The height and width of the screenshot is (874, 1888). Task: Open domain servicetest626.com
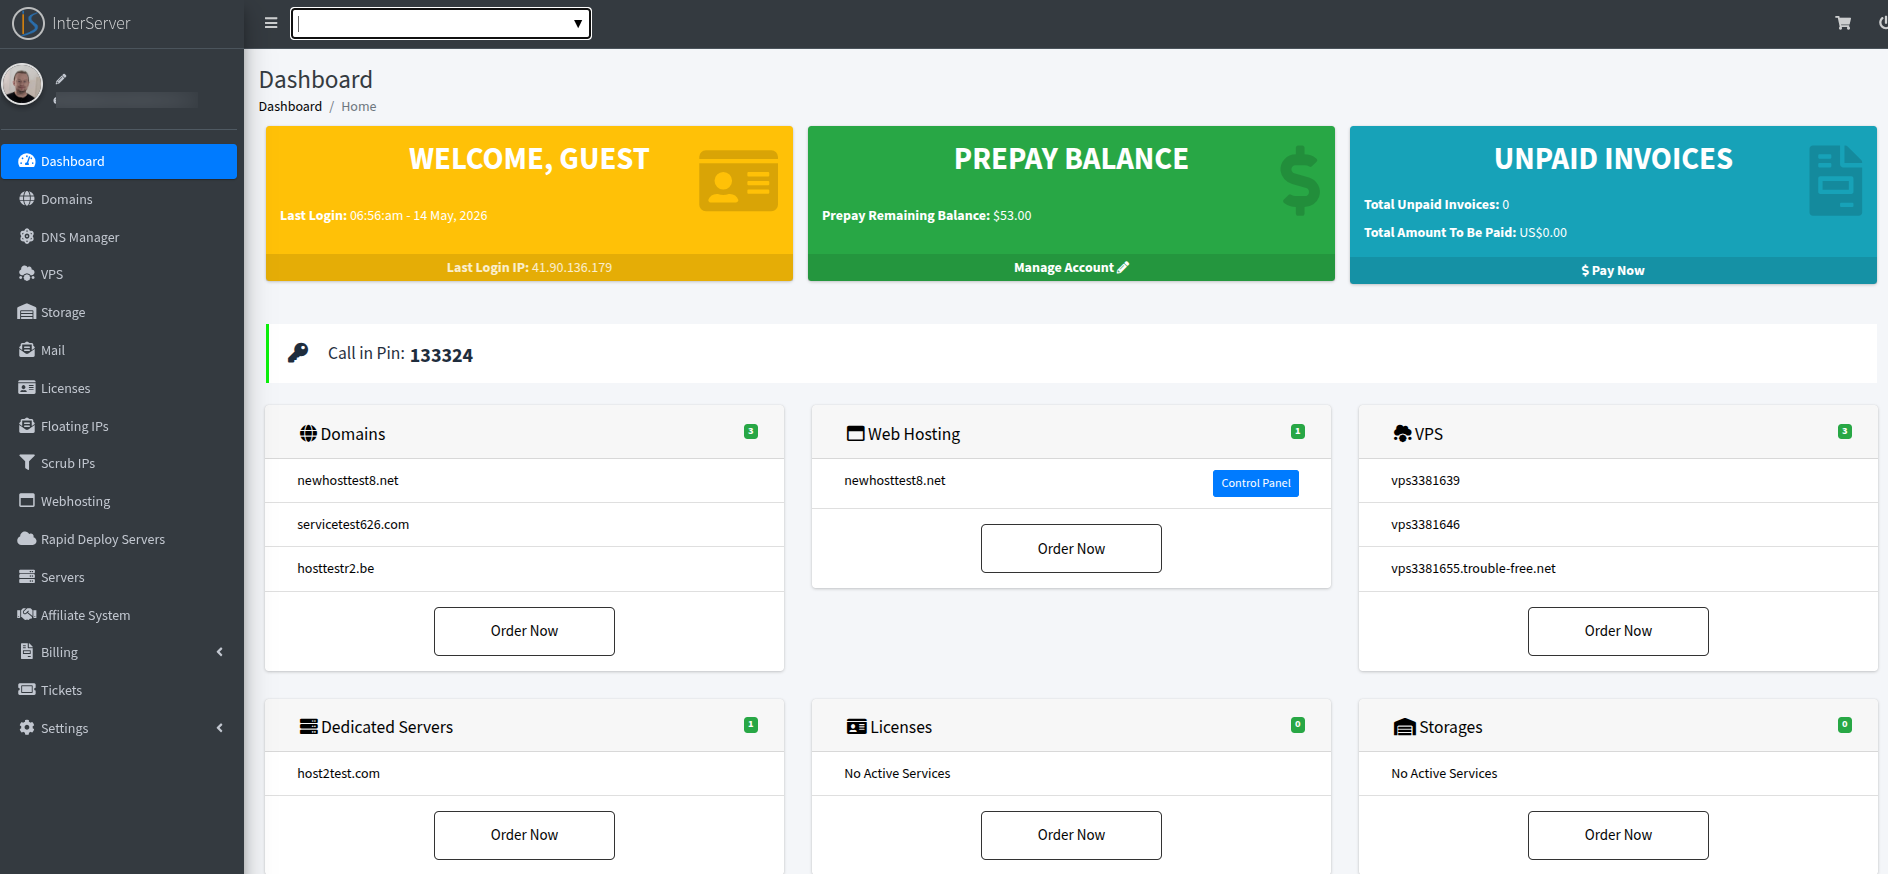click(353, 524)
